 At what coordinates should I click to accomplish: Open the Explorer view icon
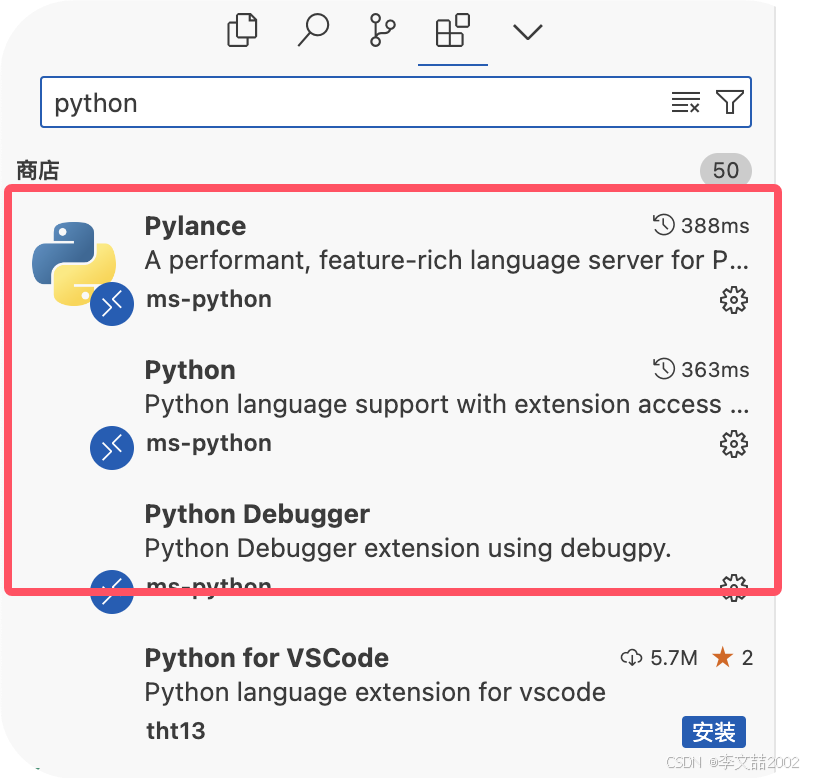[241, 30]
